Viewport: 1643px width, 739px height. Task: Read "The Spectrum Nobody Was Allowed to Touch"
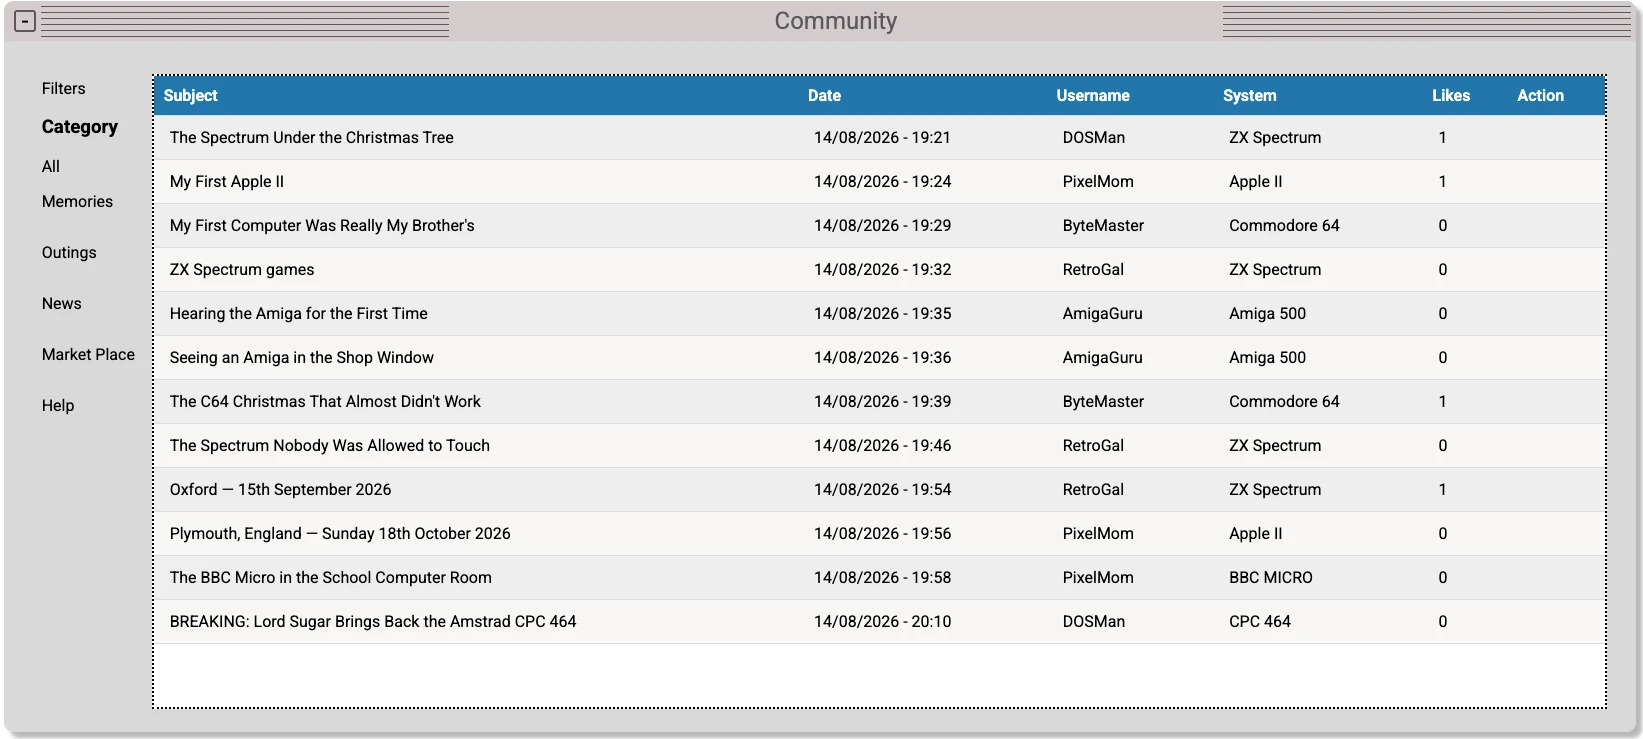click(x=330, y=445)
